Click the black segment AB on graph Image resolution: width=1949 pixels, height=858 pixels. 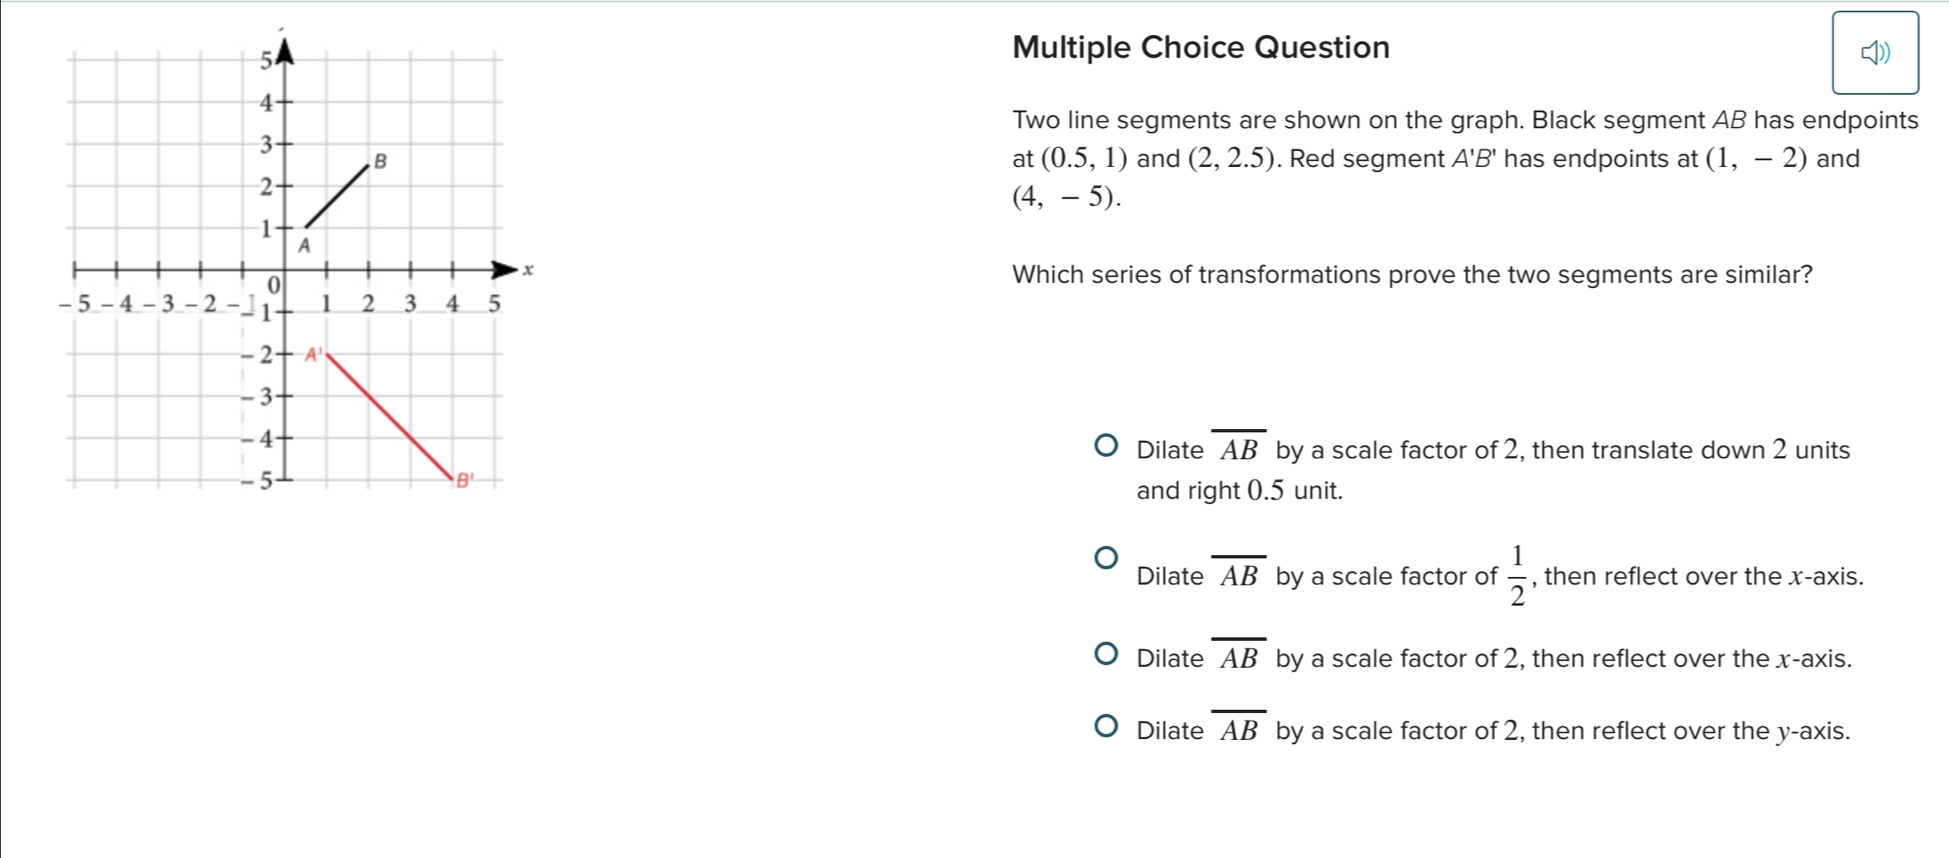coord(336,197)
